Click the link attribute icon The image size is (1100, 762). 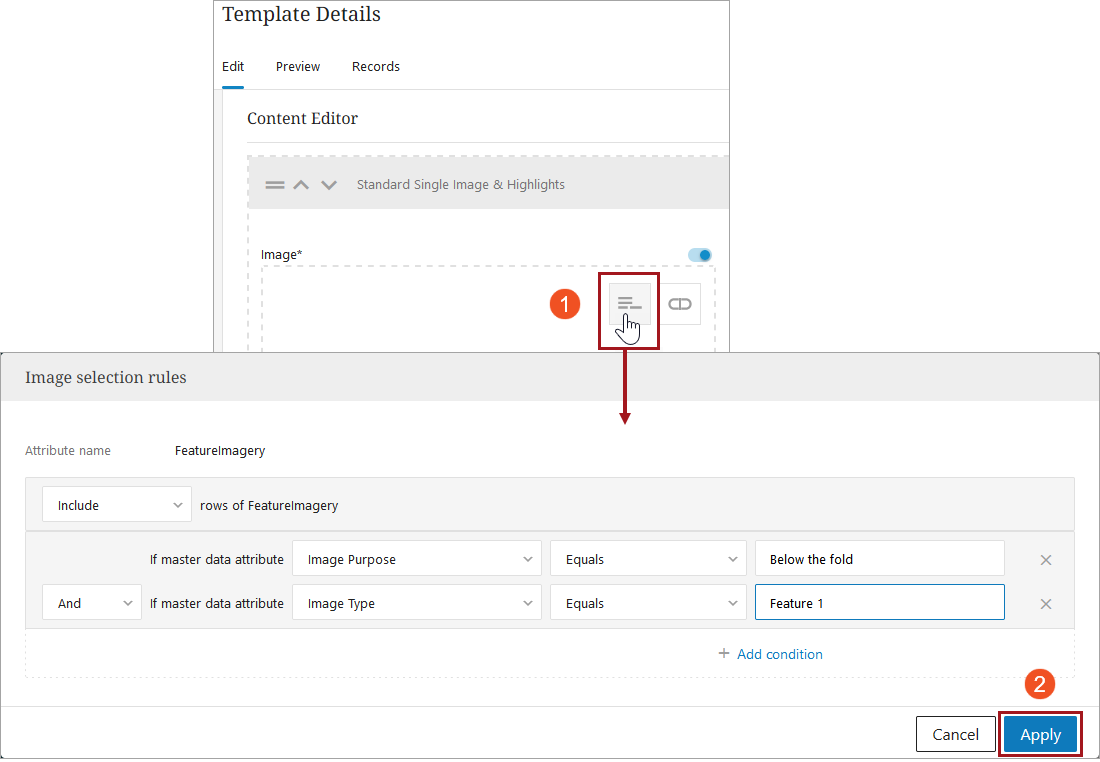[680, 304]
